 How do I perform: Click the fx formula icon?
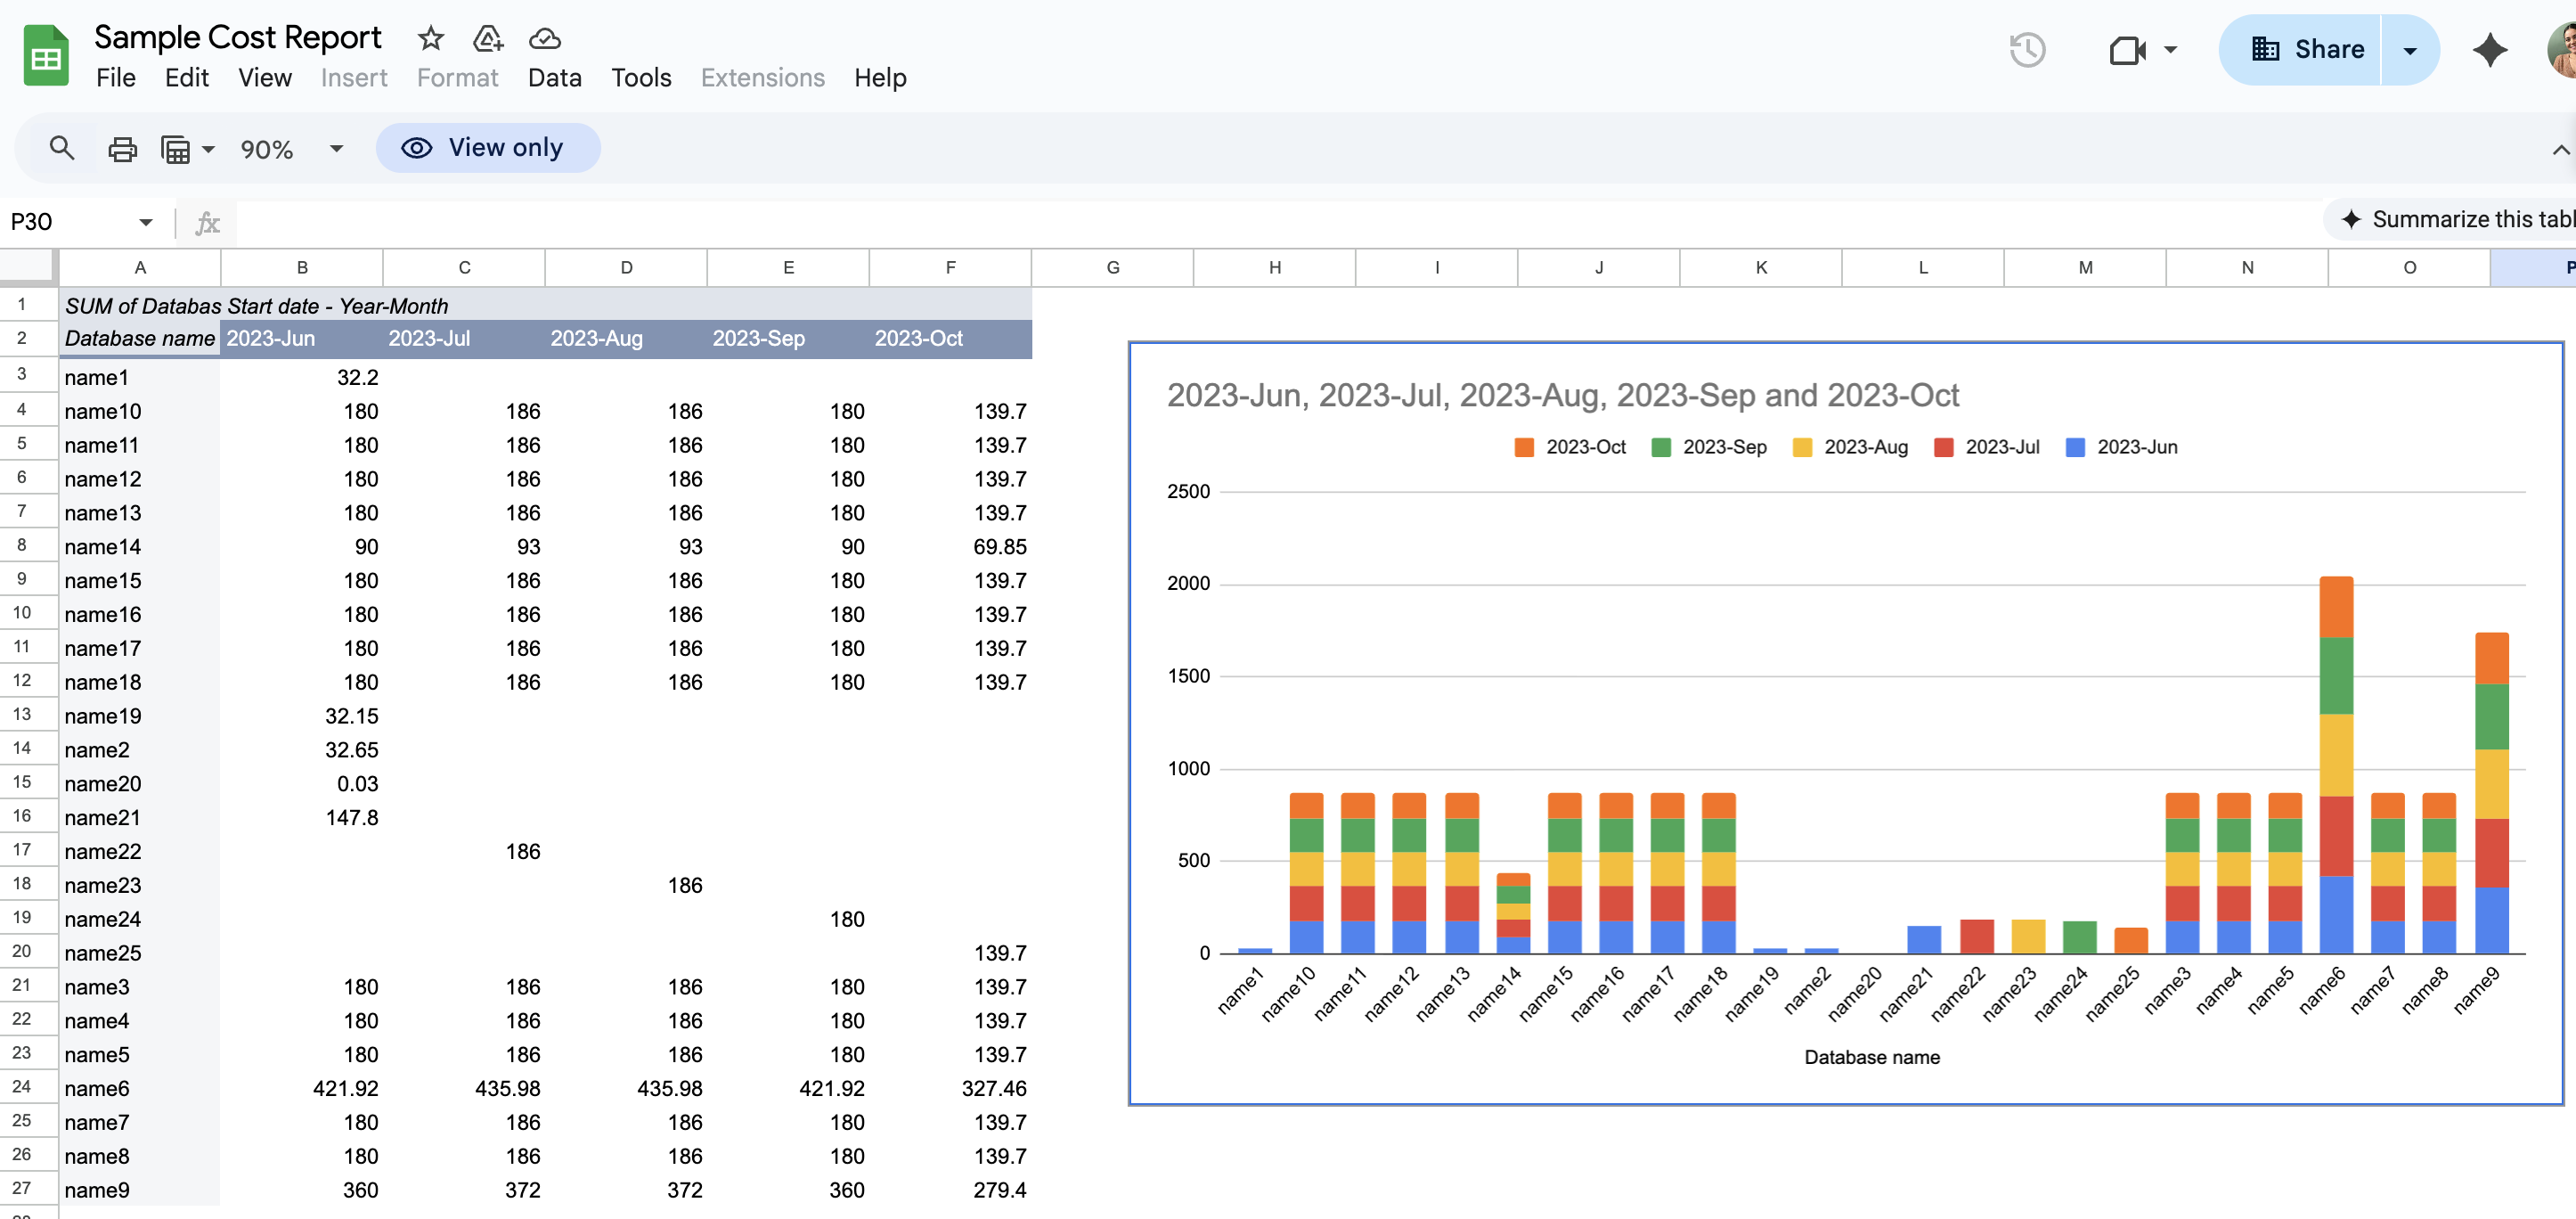coord(207,222)
